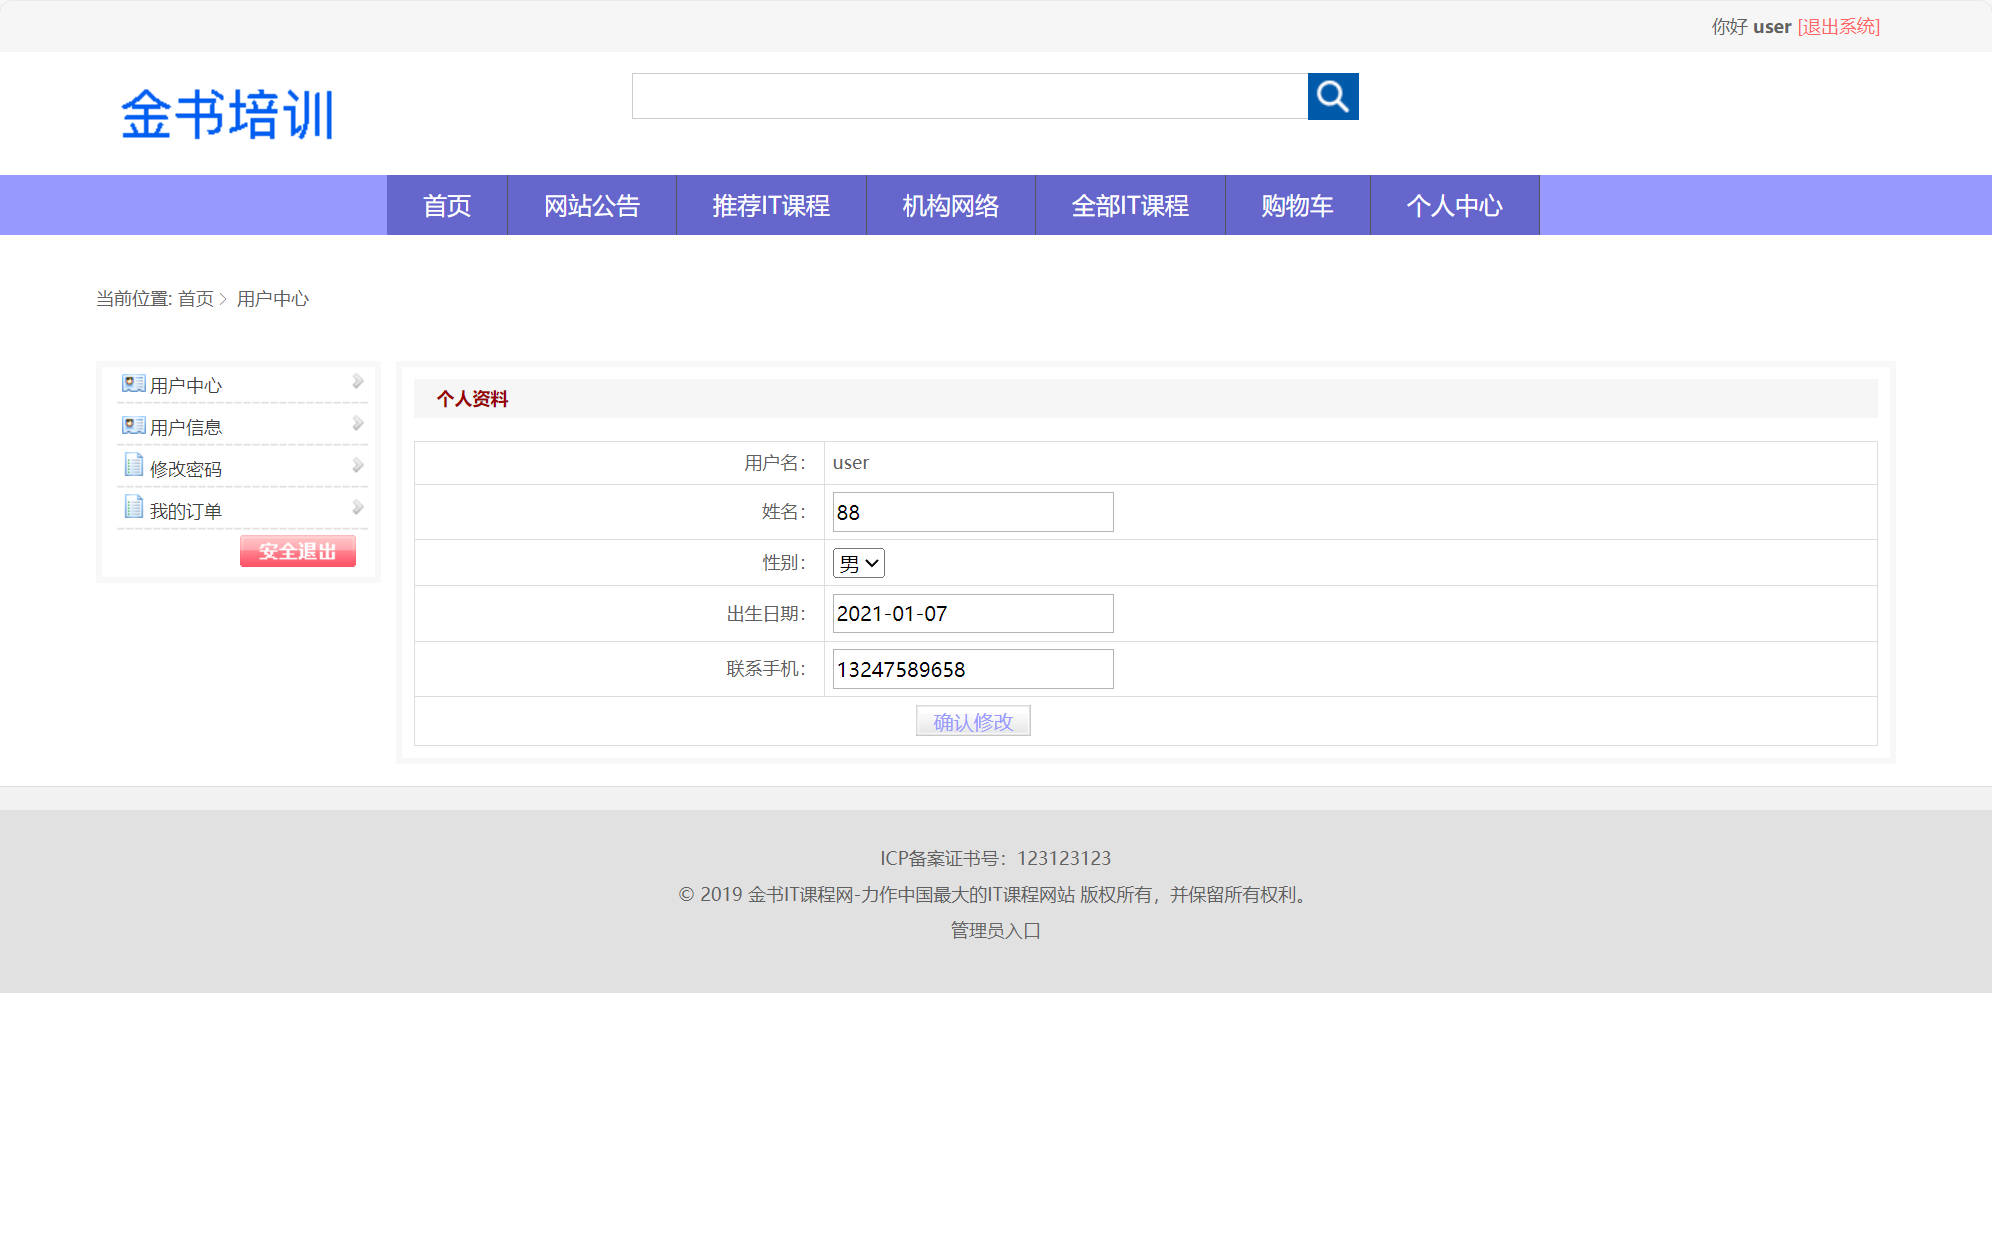Click the document icon beside 我的订单
Viewport: 1992px width, 1252px height.
pos(132,507)
